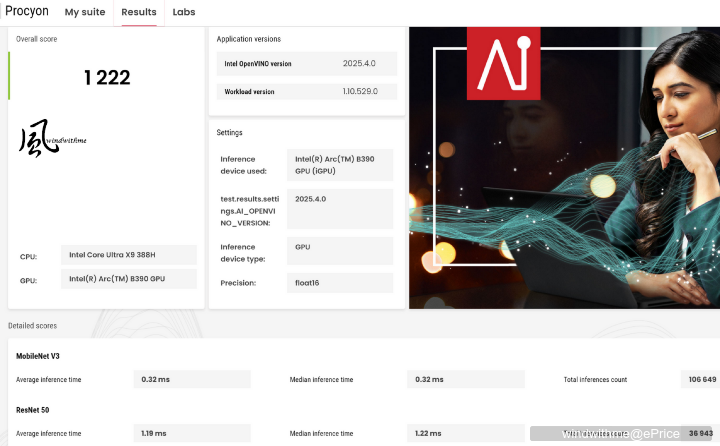The height and width of the screenshot is (446, 720).
Task: Click MobileNet V3 Total inferences count label
Action: point(595,380)
